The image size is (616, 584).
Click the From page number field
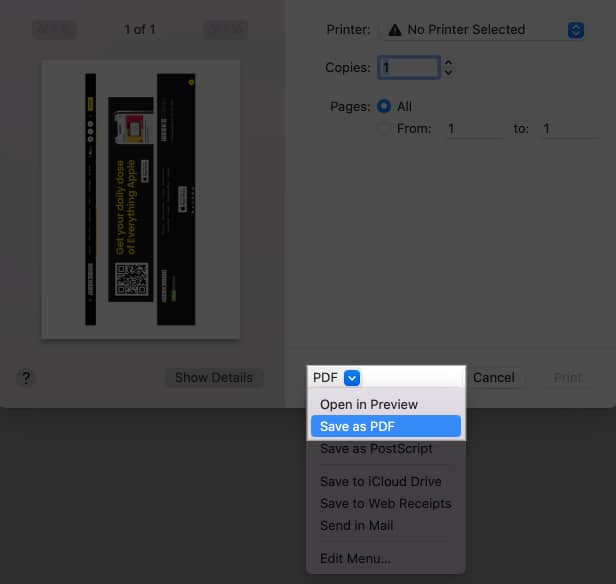[x=475, y=129]
